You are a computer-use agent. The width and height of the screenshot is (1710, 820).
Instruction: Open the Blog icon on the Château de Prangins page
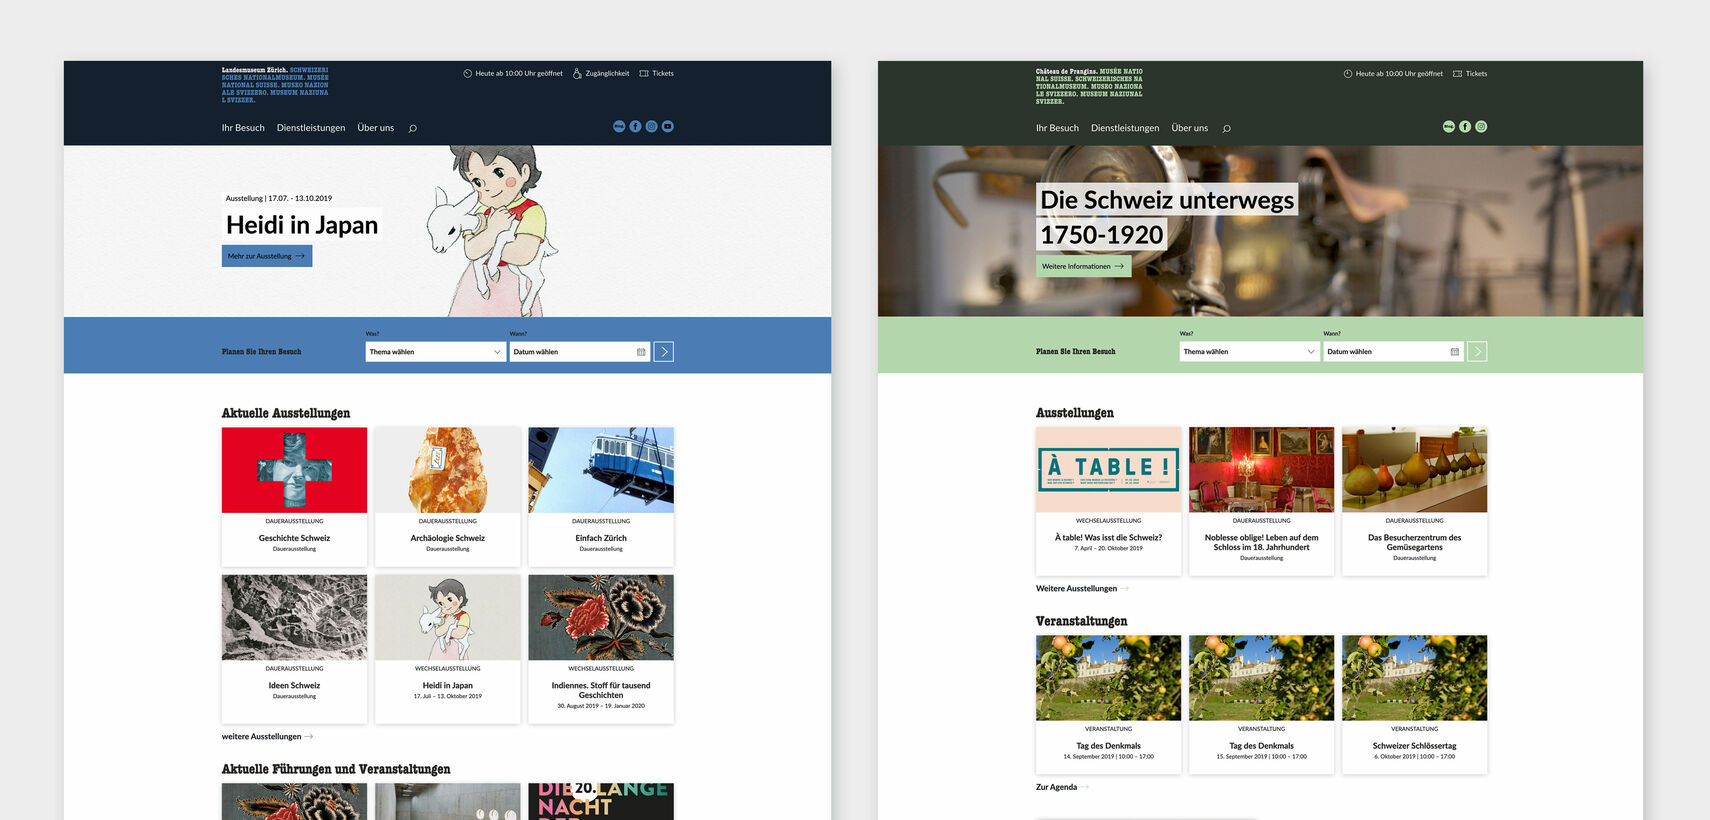click(1449, 127)
